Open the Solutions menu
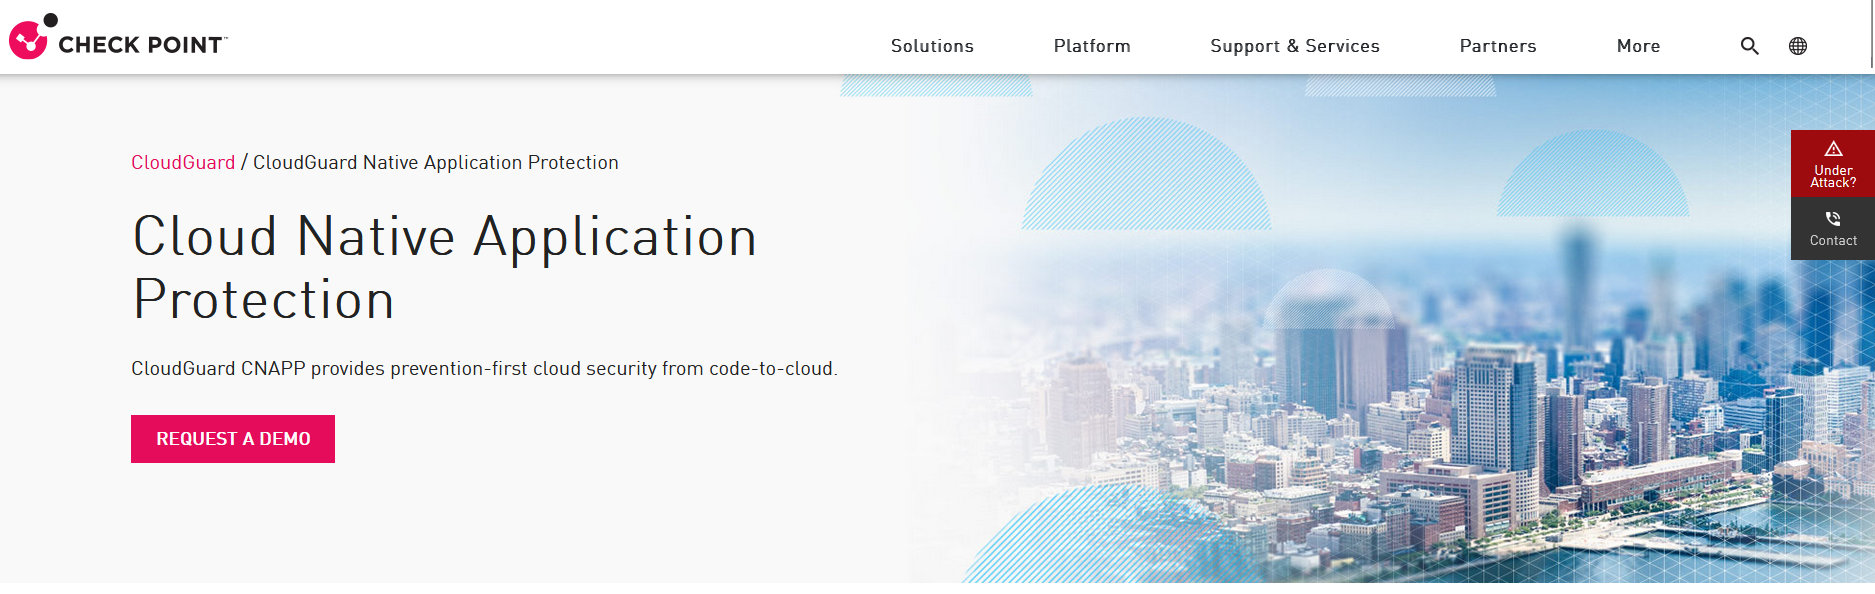Viewport: 1875px width, 594px height. click(932, 46)
